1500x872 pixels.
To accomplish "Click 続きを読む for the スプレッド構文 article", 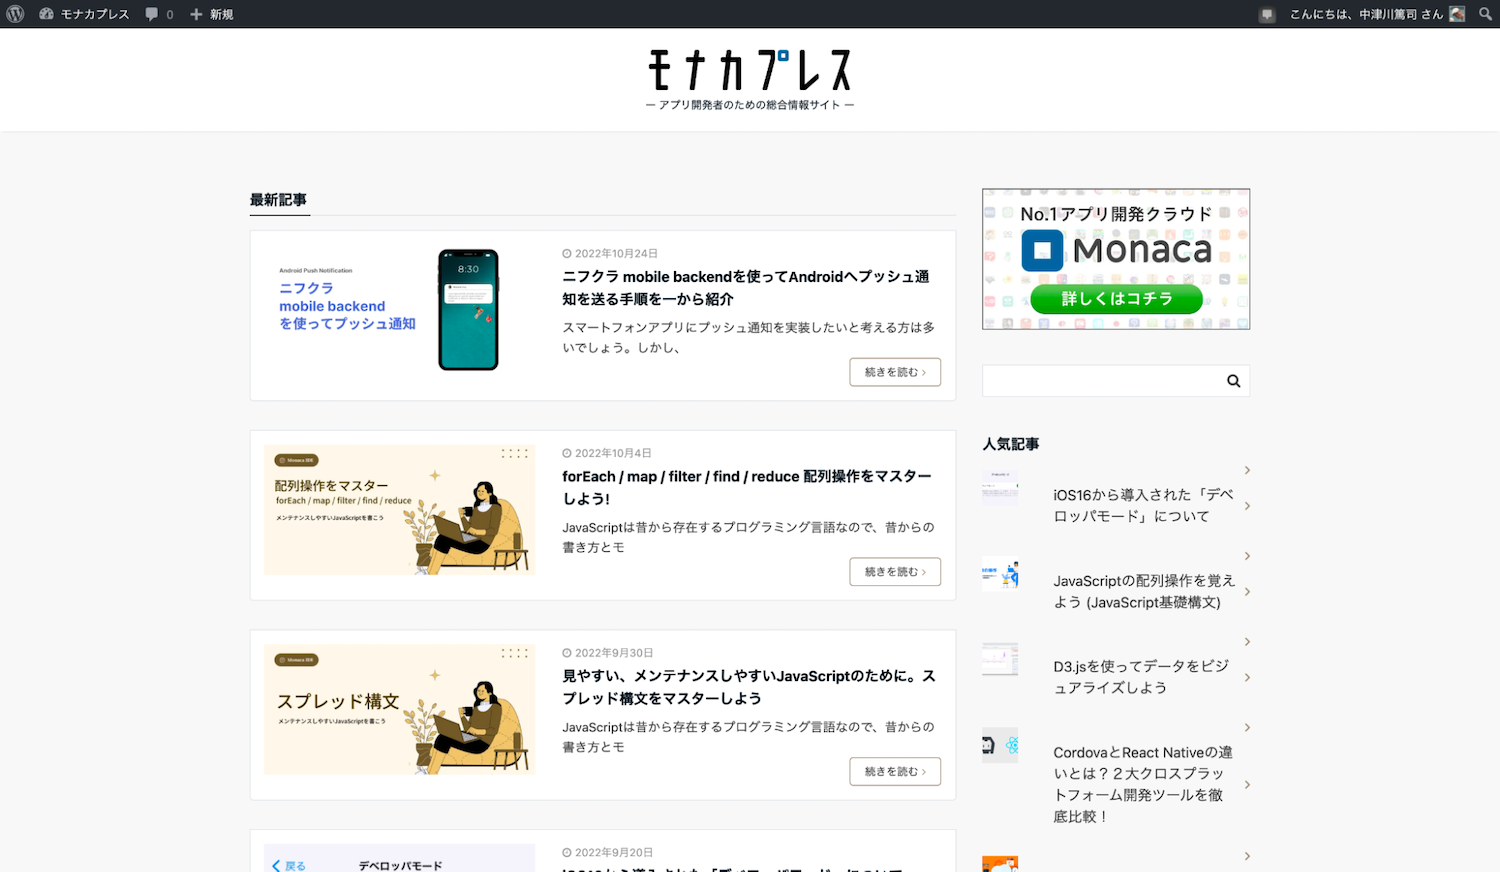I will 895,772.
